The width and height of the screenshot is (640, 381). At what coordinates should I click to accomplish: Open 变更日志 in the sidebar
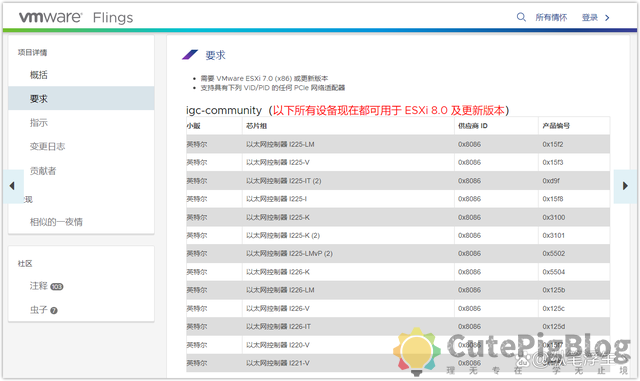point(47,146)
